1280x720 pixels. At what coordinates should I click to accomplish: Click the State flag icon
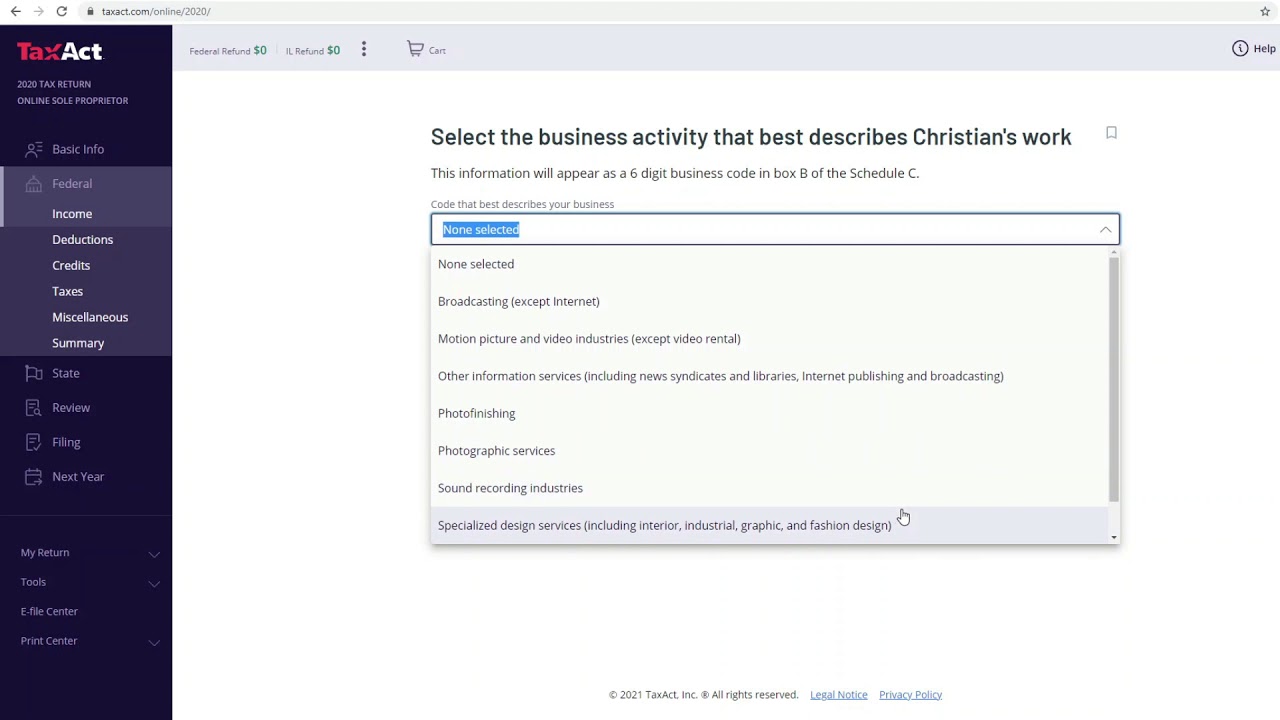34,373
